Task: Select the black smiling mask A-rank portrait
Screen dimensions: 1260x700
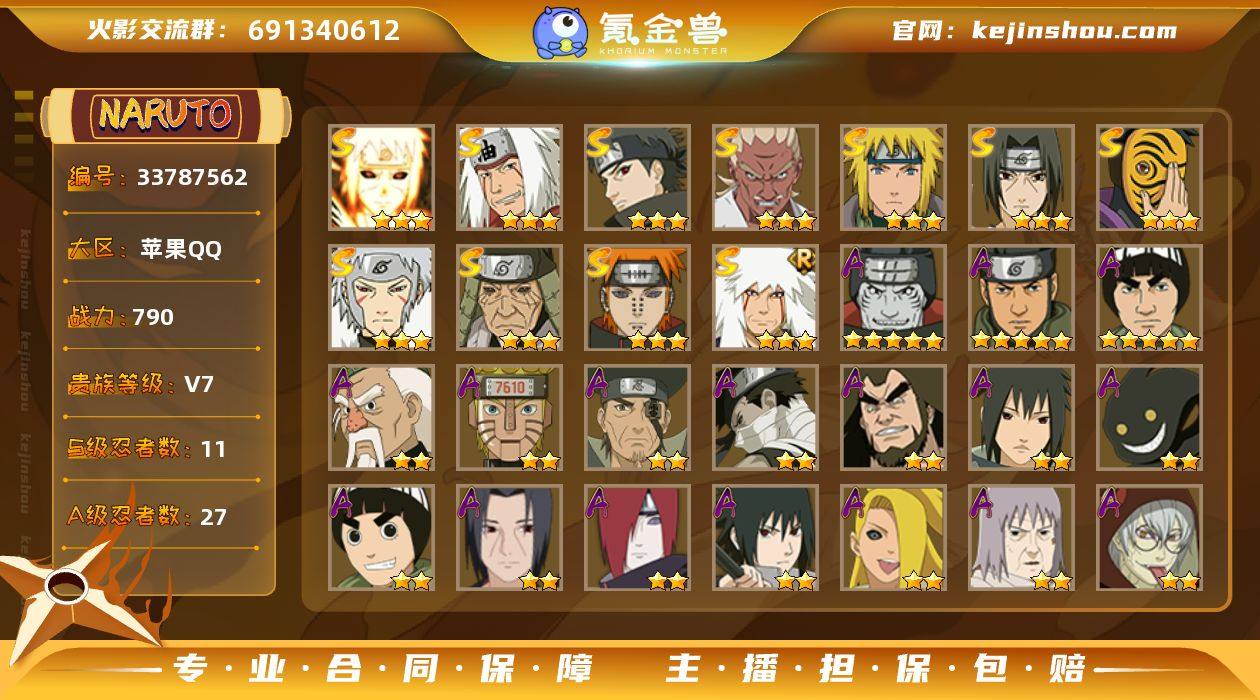Action: coord(1150,418)
